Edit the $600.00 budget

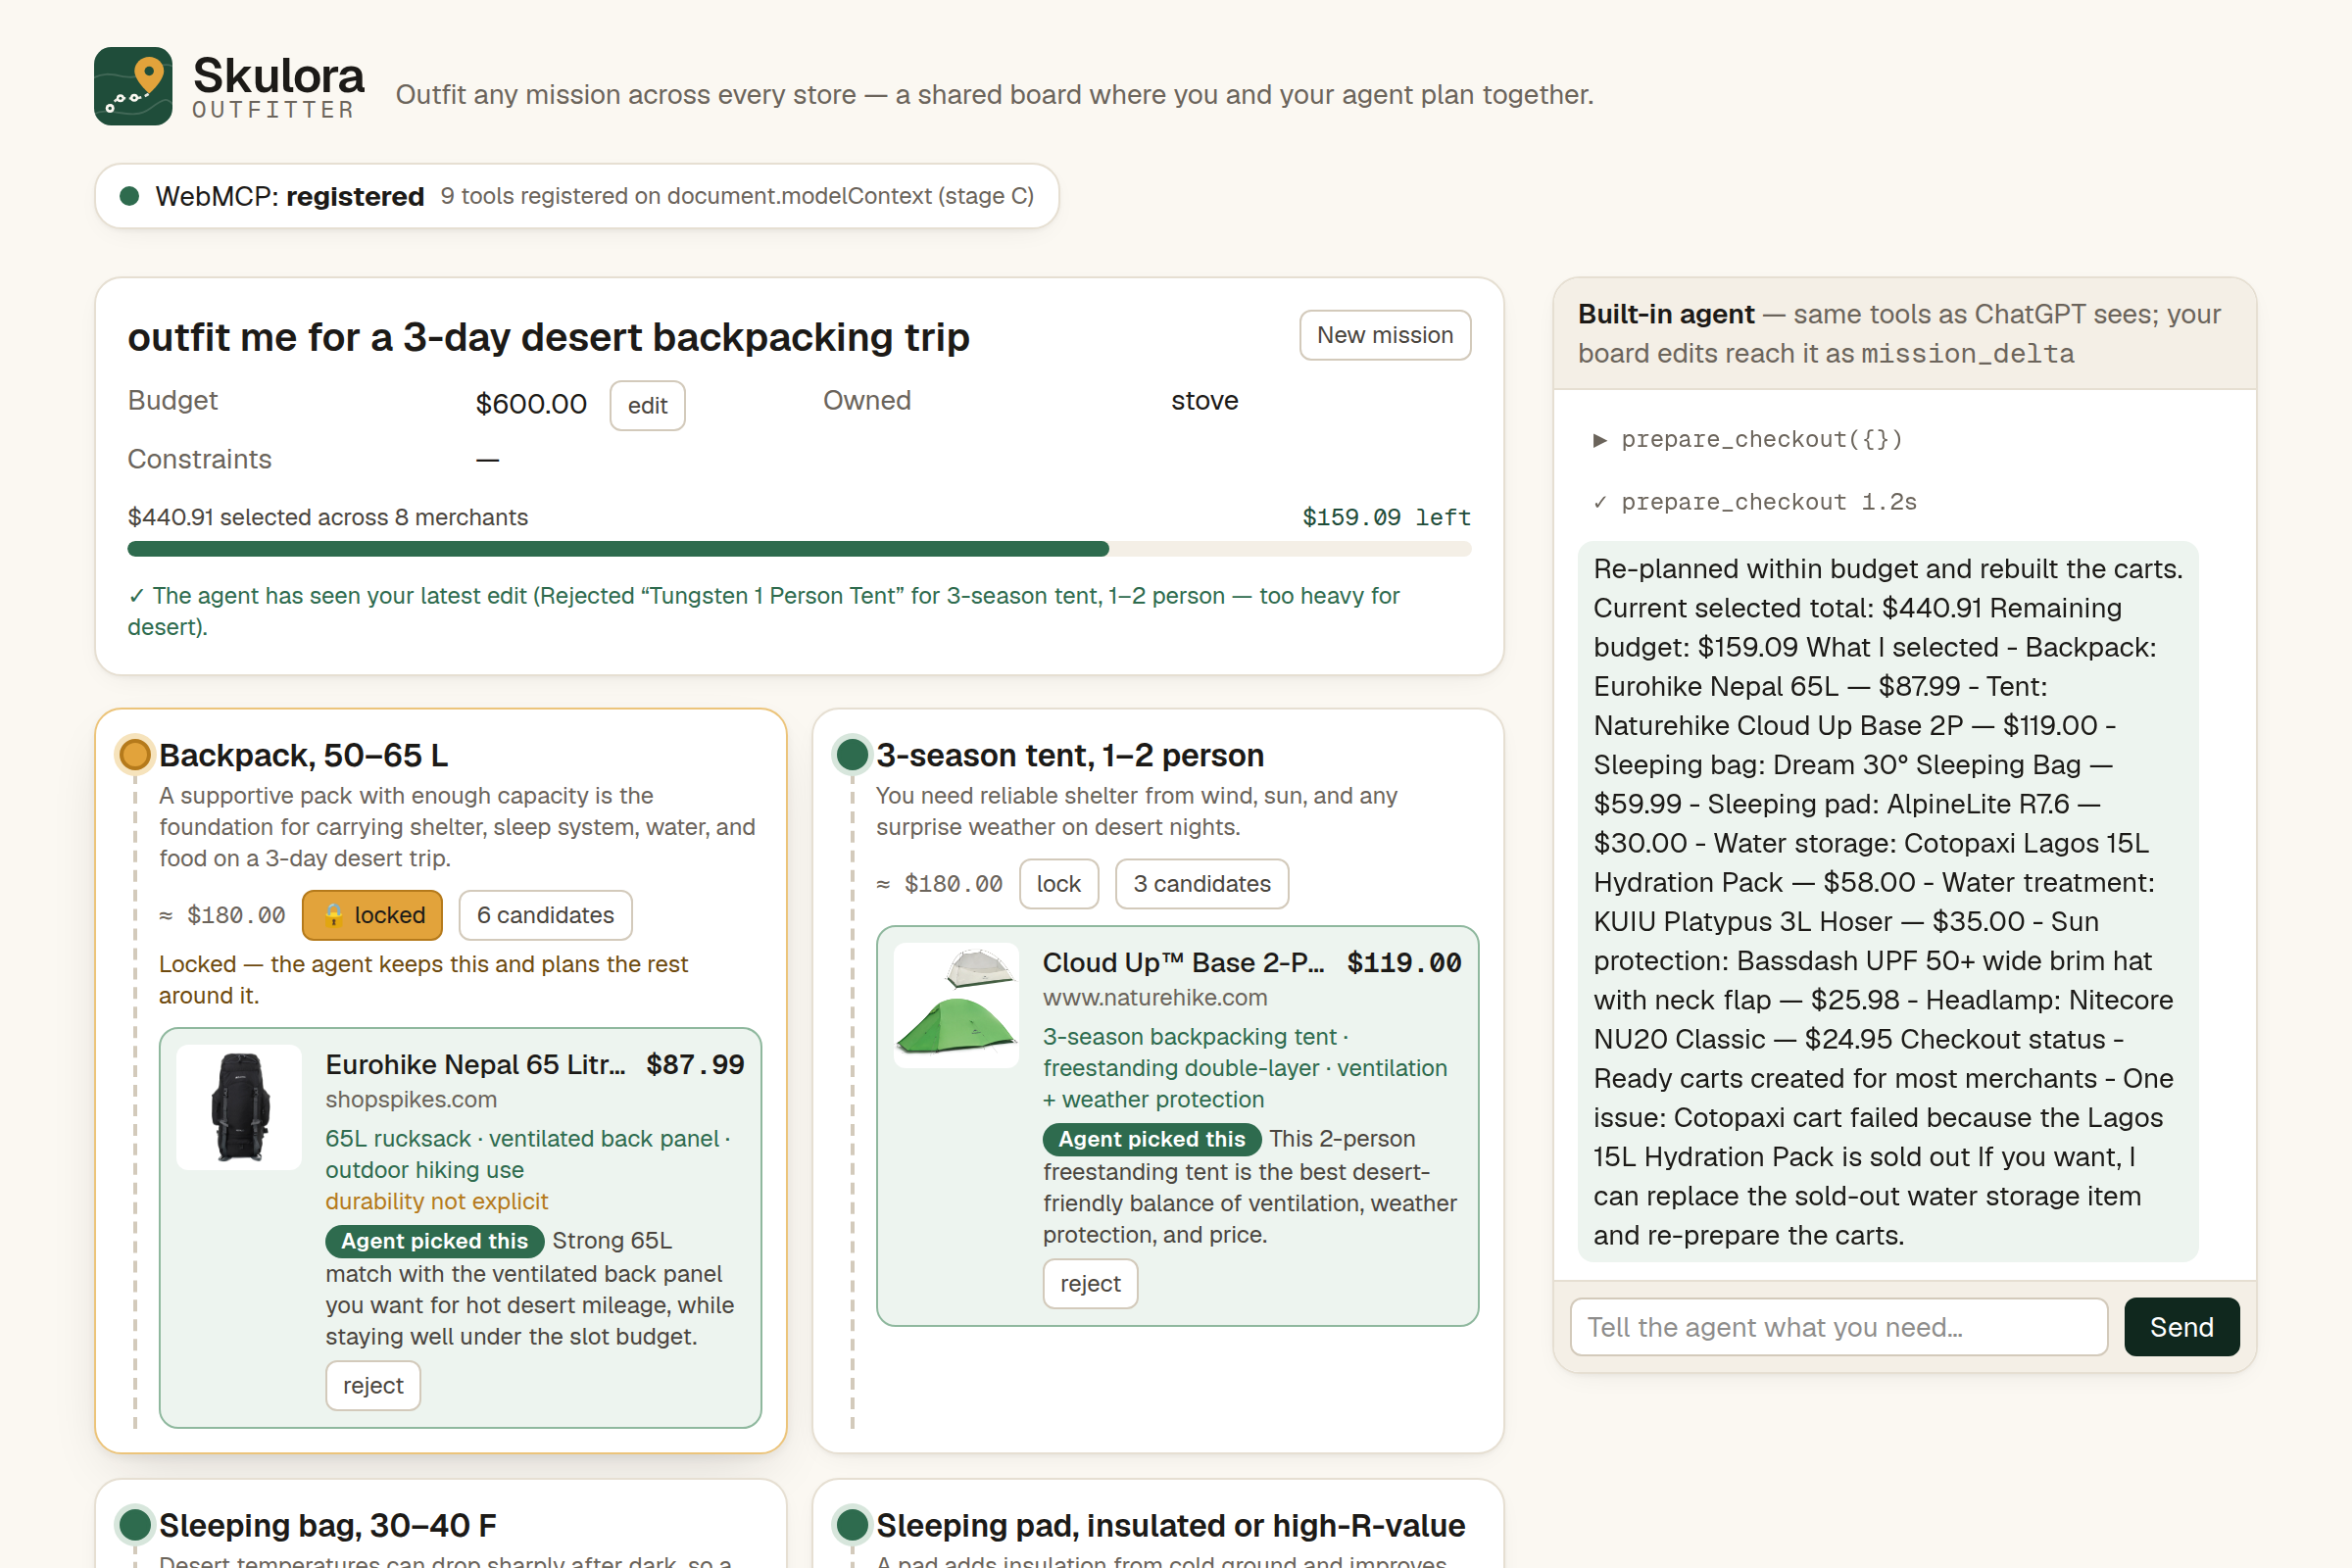click(x=647, y=405)
